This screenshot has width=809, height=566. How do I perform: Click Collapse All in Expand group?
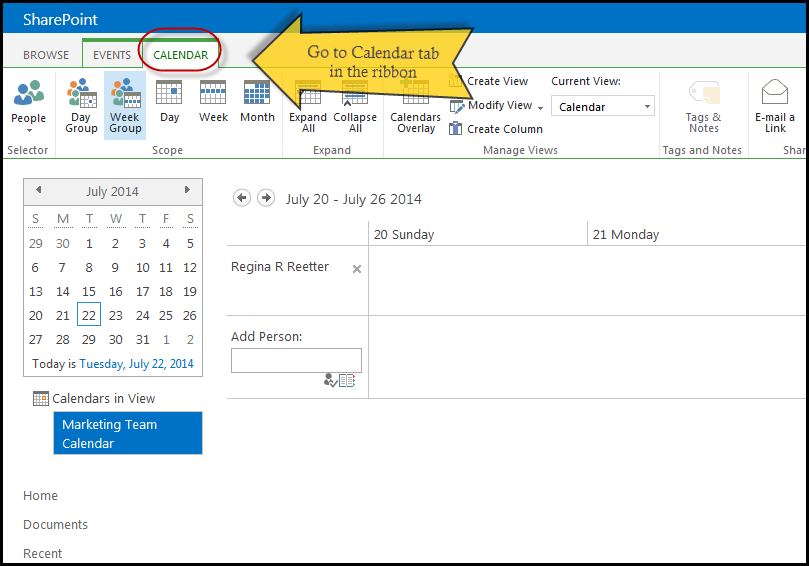click(x=355, y=107)
